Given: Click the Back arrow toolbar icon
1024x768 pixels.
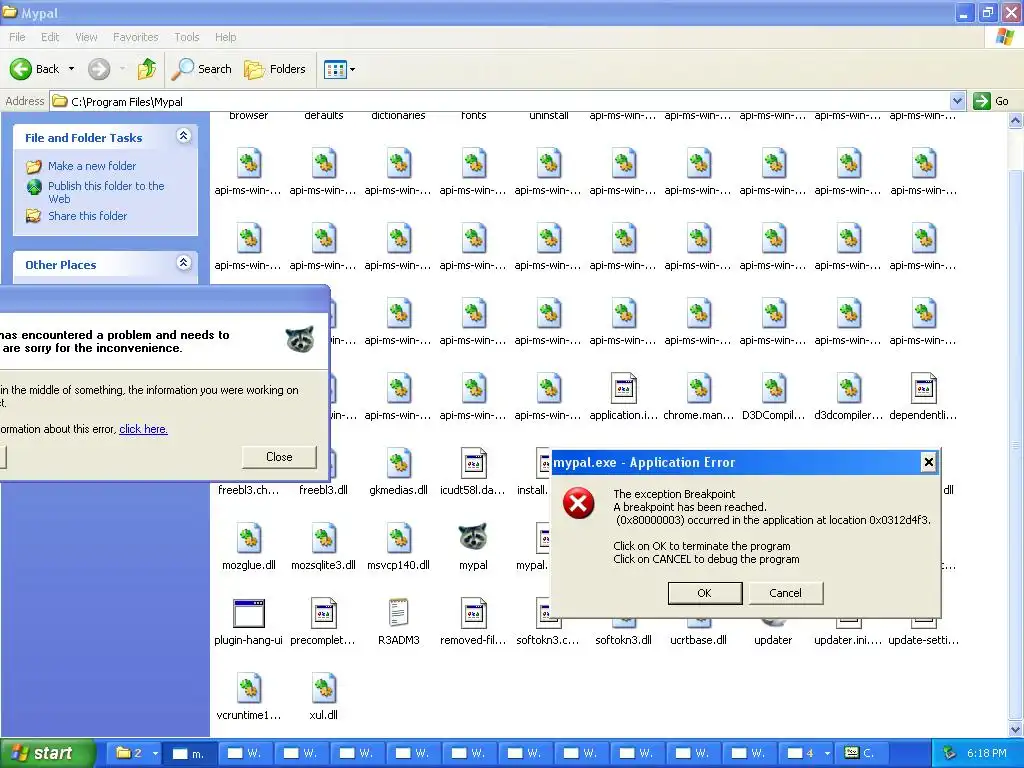Looking at the screenshot, I should tap(21, 69).
